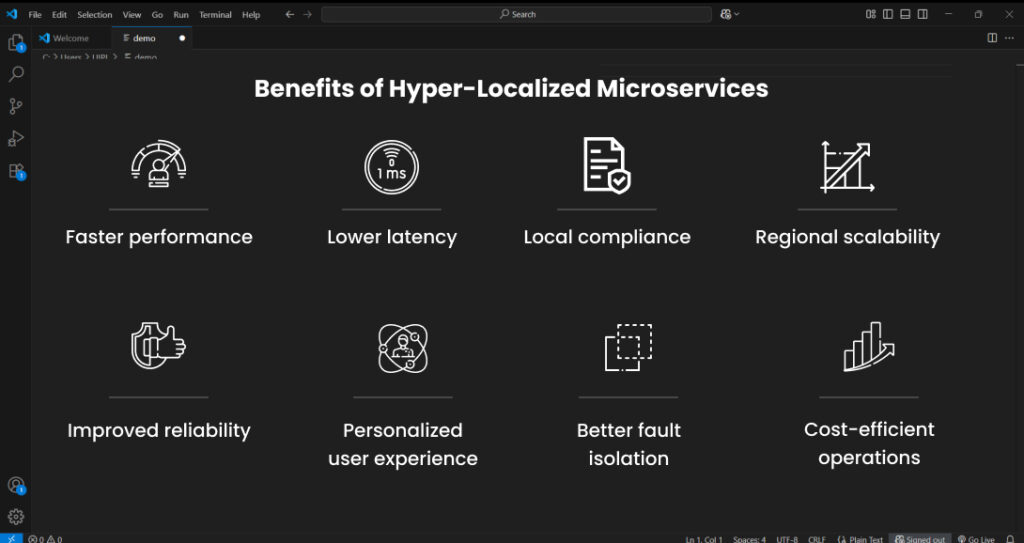Viewport: 1024px width, 543px height.
Task: Change line endings via CRLF
Action: [817, 539]
